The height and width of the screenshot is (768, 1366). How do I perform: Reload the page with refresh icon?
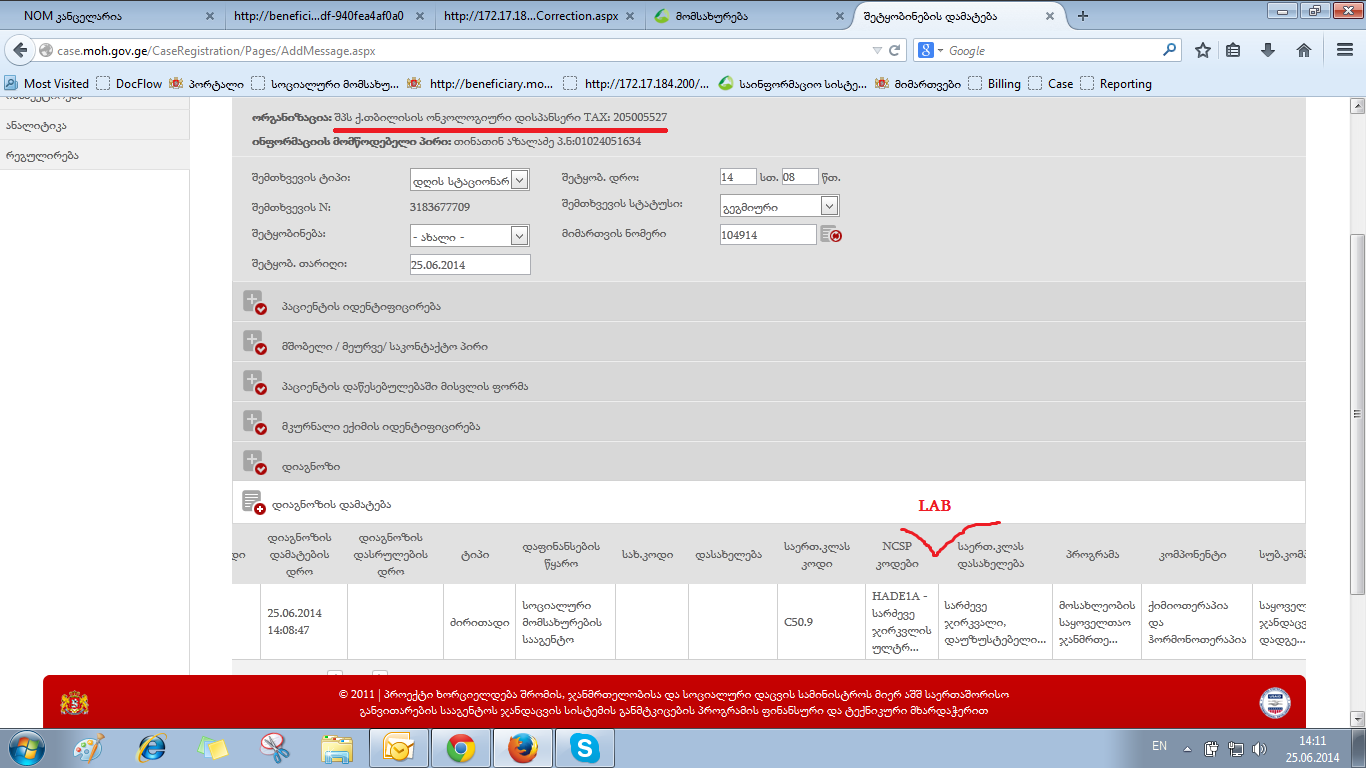click(895, 50)
